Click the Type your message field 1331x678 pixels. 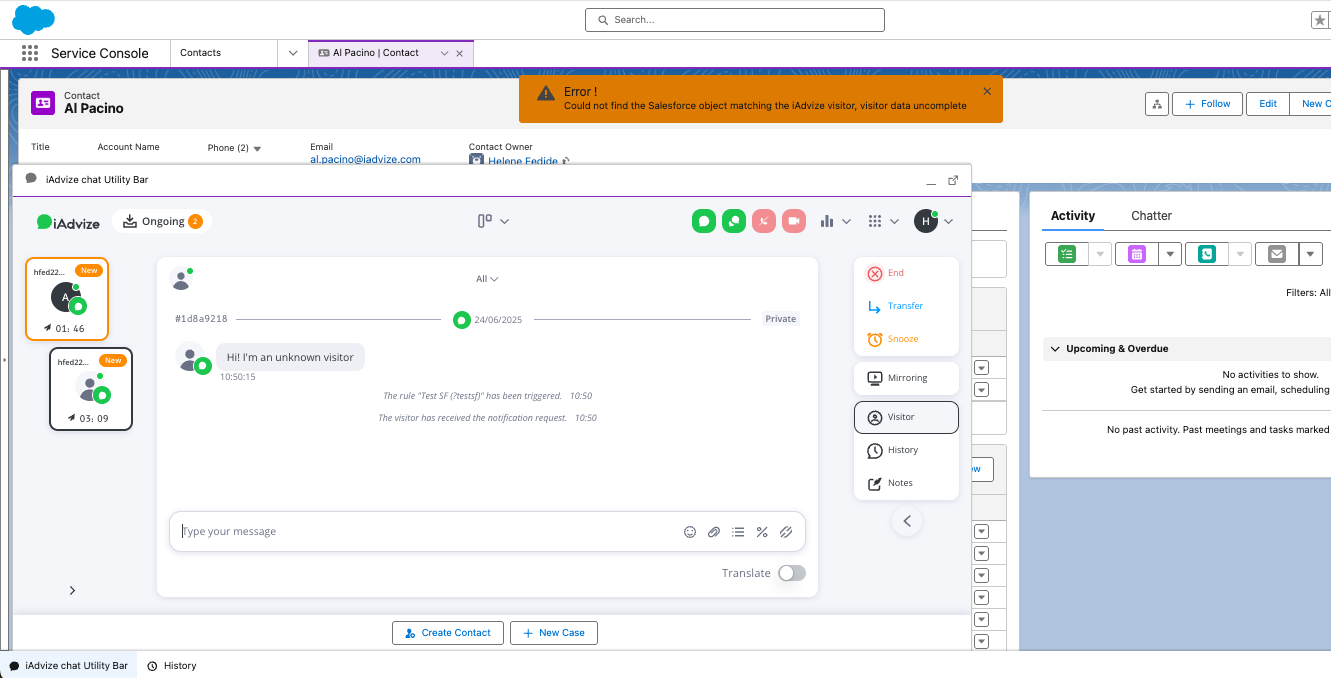click(487, 532)
